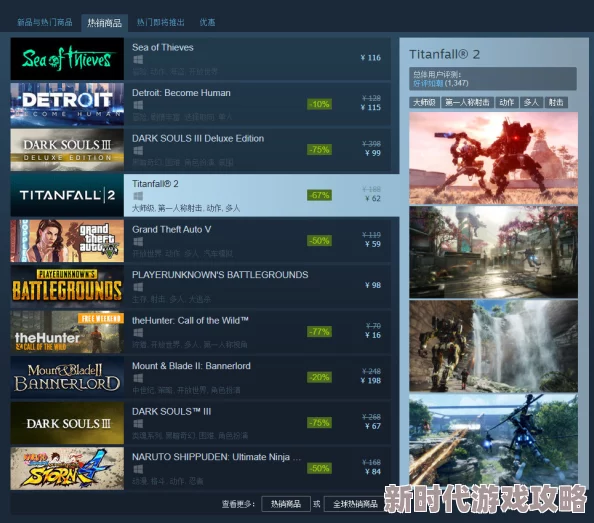Click Windows icon under PLAYERUNKNOWN'S BATTLEGROUNDS

[x=138, y=287]
